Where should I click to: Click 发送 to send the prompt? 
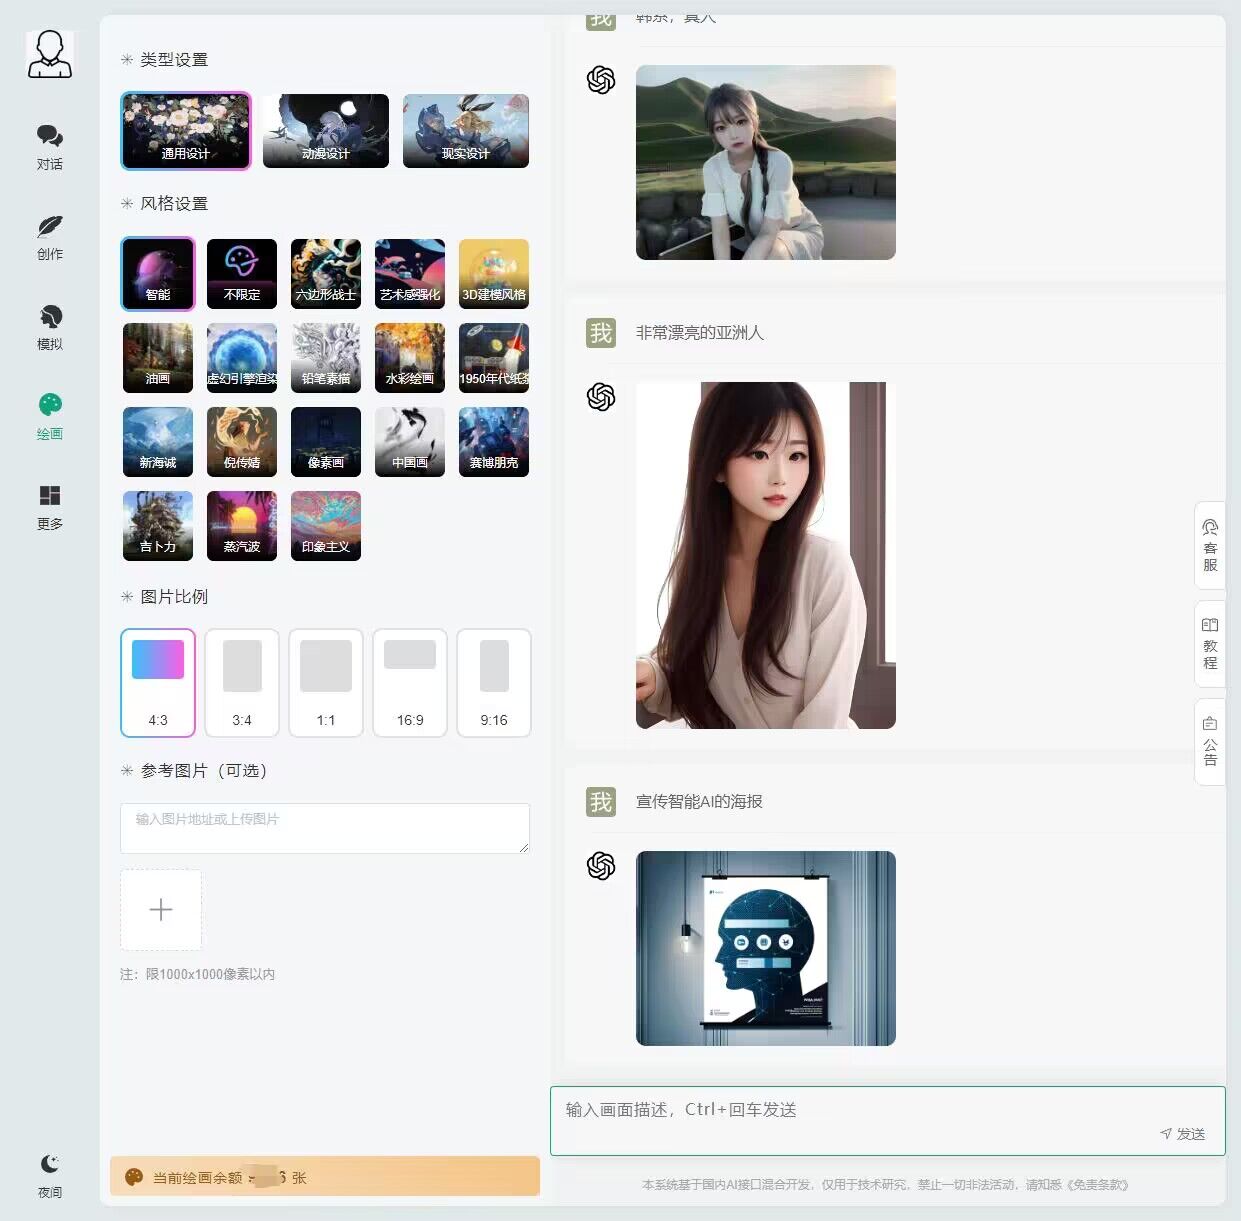point(1183,1133)
